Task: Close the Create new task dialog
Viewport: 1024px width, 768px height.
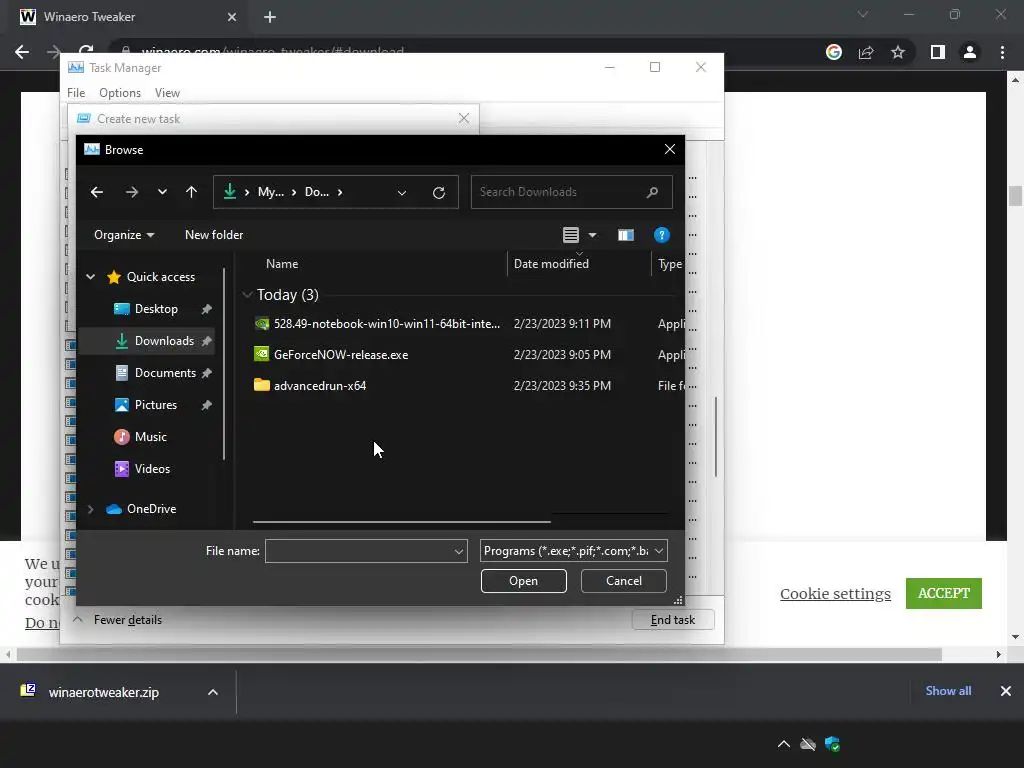Action: 464,118
